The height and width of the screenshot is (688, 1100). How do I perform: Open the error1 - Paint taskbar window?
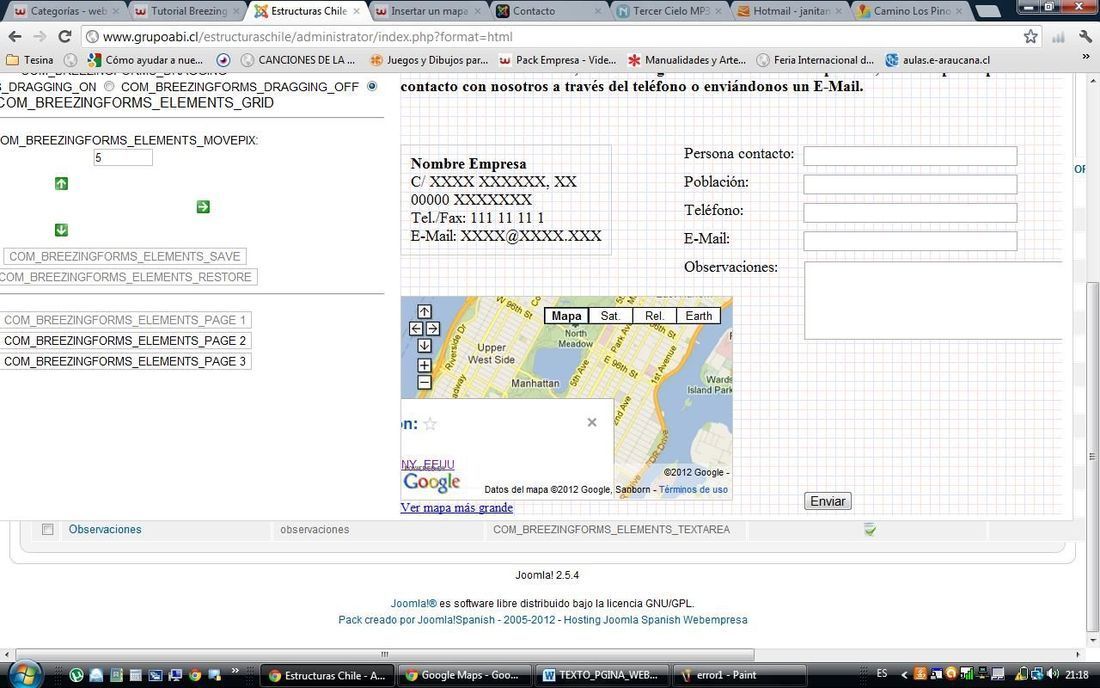point(738,675)
